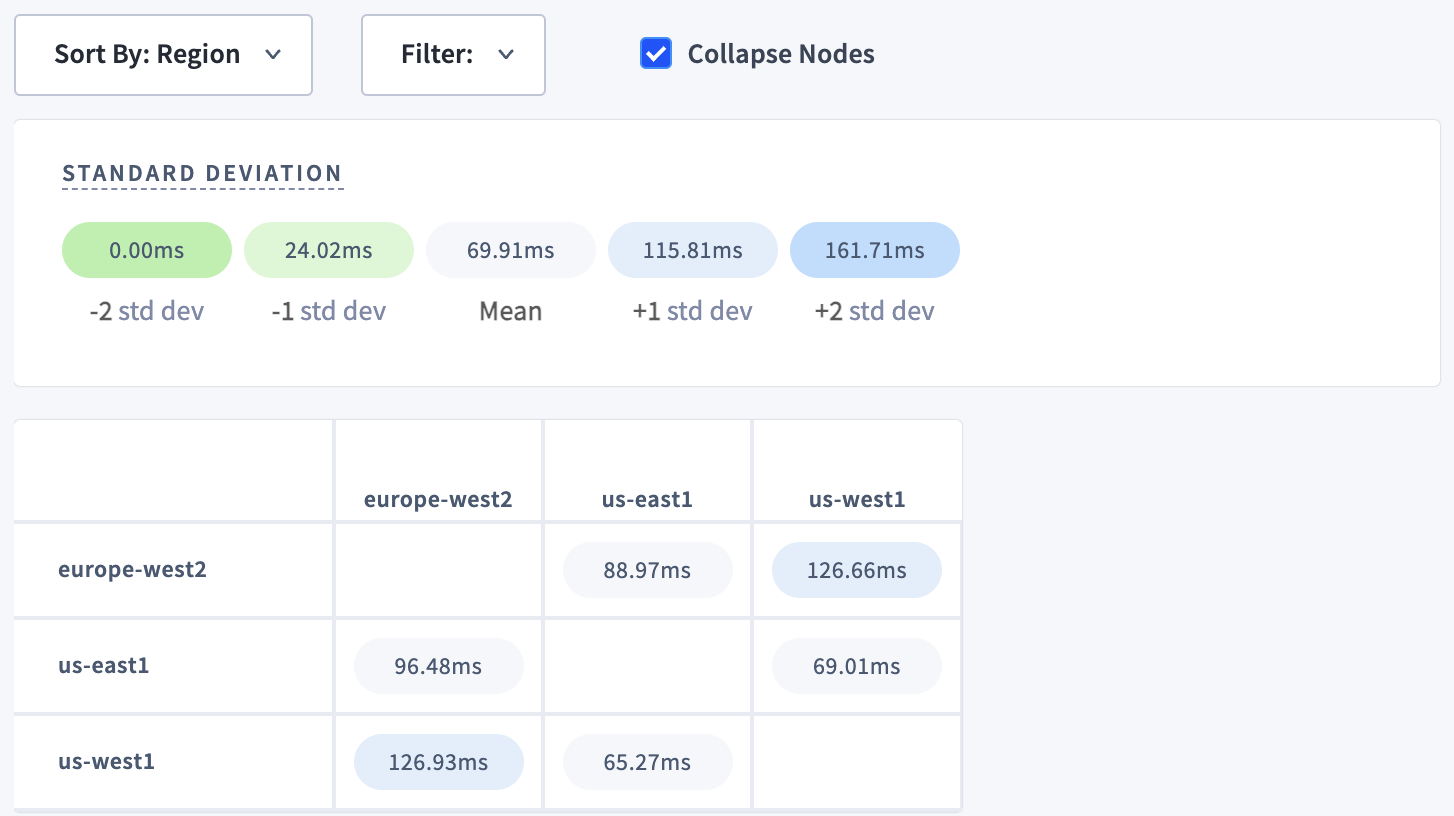Click the 126.93ms blue latency badge
The image size is (1454, 816).
(438, 761)
